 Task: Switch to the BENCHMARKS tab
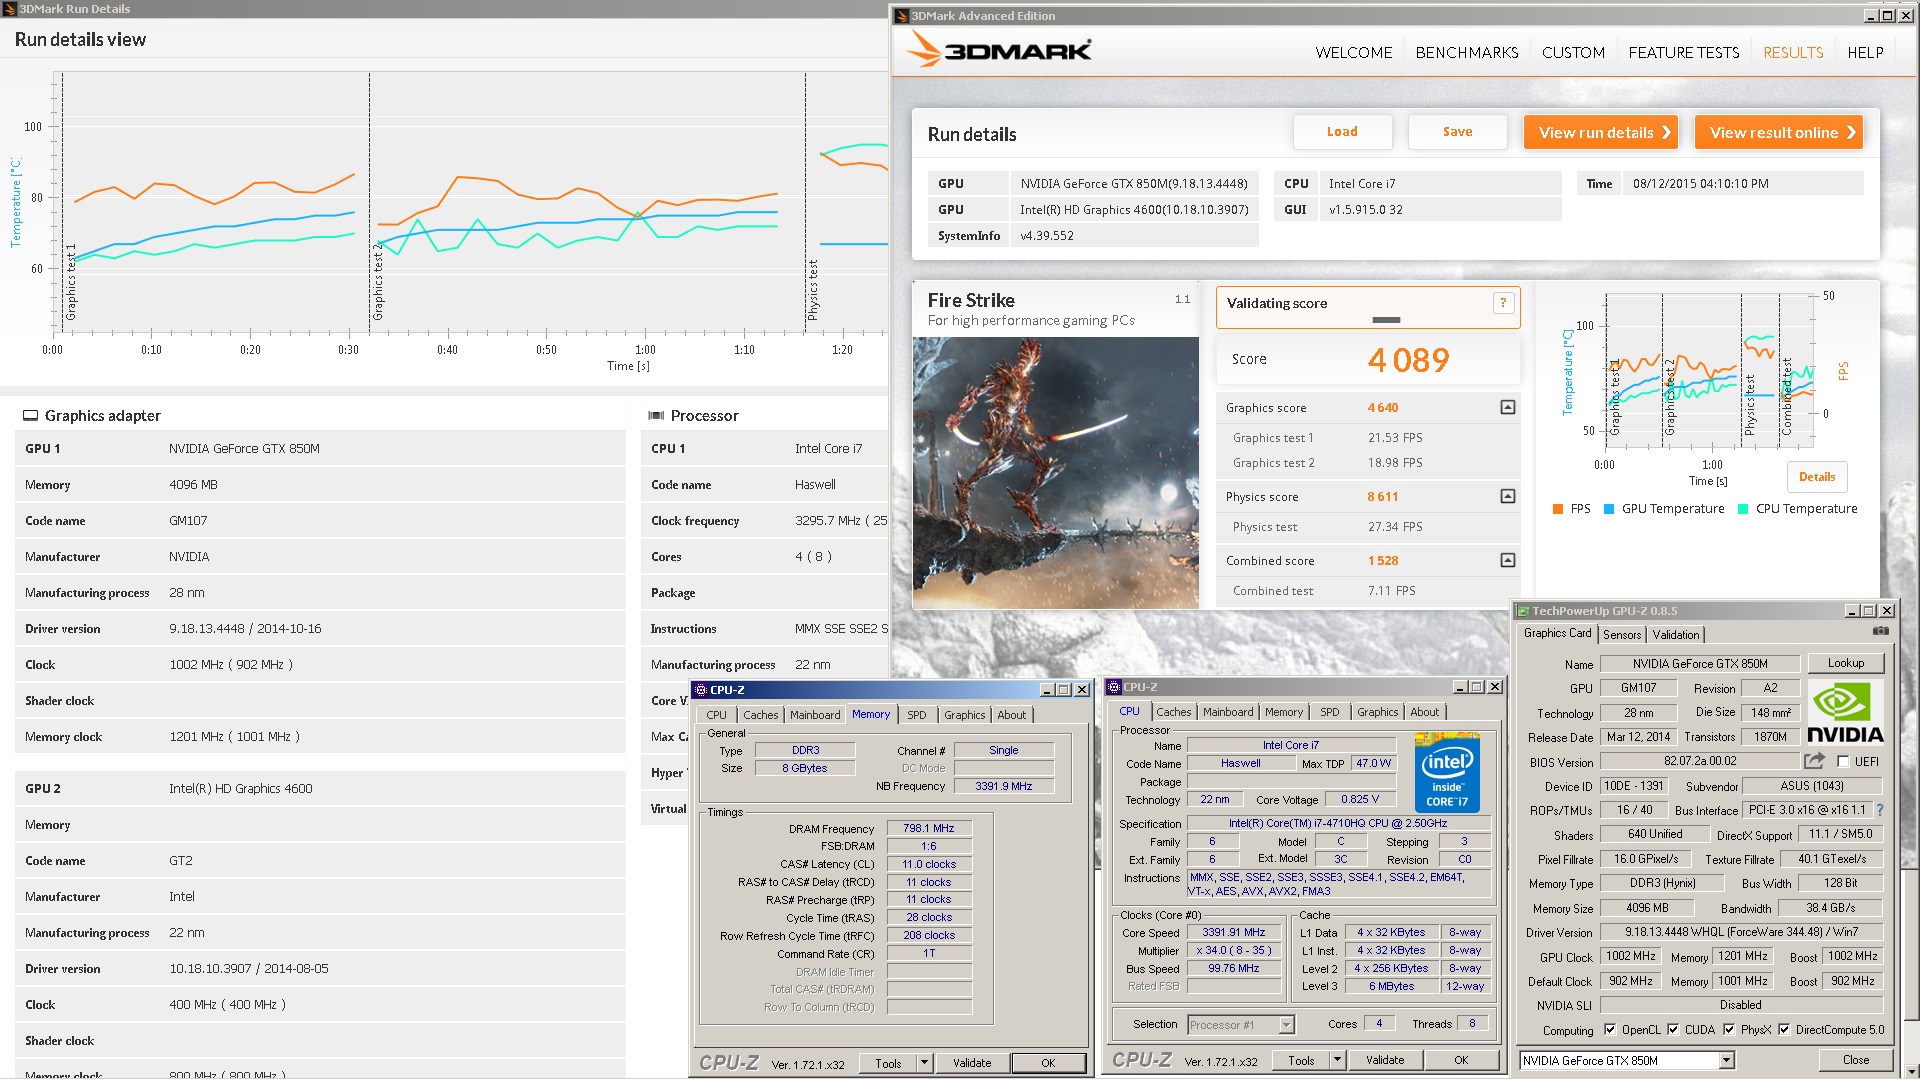[1466, 52]
